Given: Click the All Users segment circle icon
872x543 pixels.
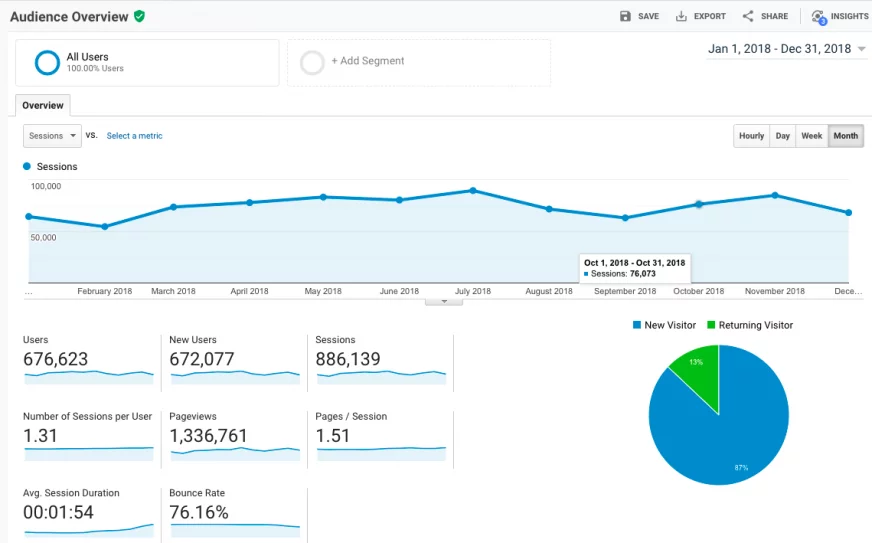Looking at the screenshot, I should tap(47, 63).
